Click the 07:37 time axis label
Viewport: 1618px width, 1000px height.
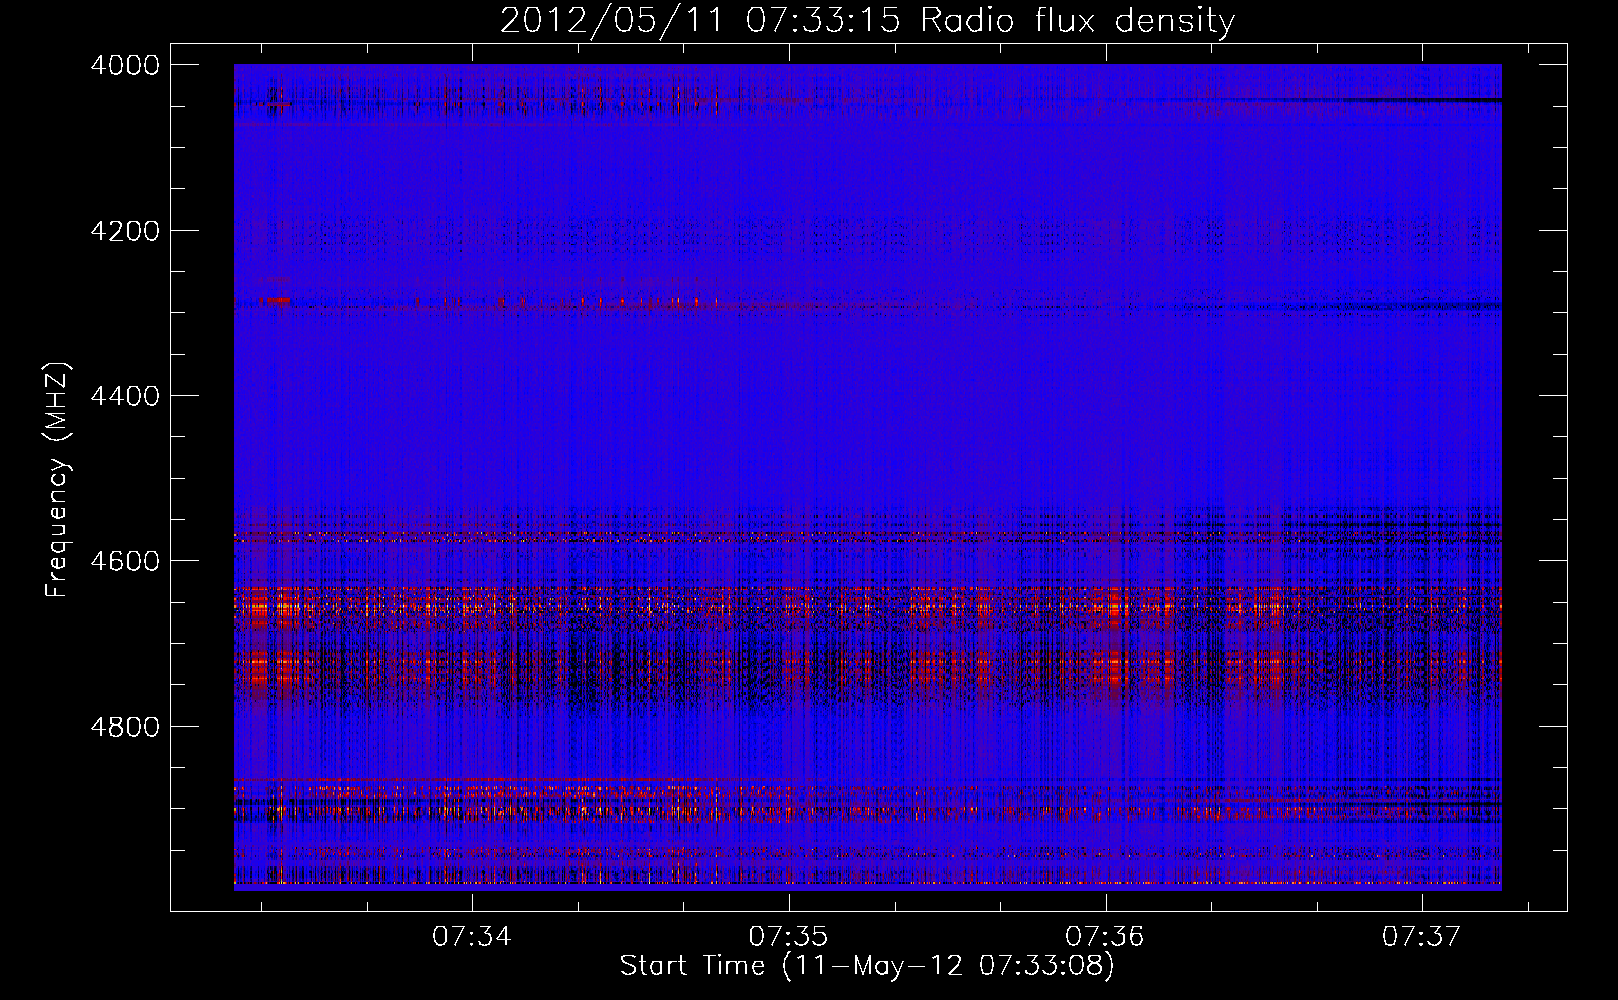click(x=1422, y=937)
